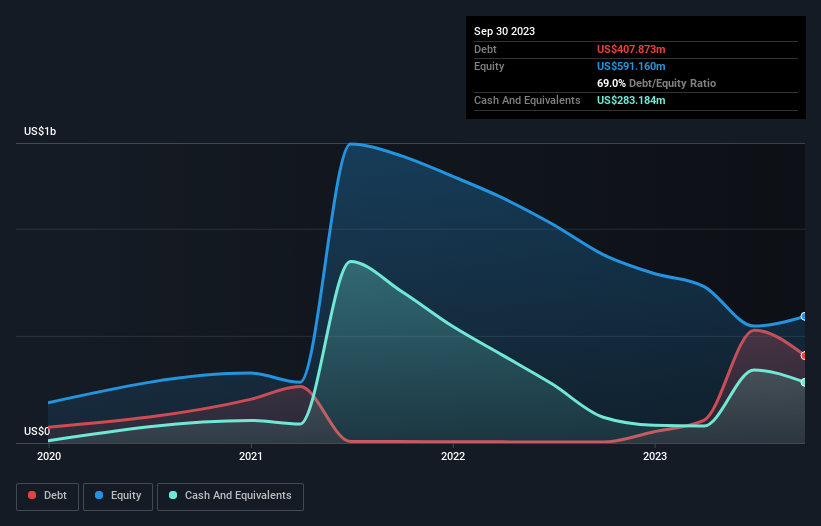Click the US$1b y-axis label
This screenshot has height=526, width=821.
40,131
